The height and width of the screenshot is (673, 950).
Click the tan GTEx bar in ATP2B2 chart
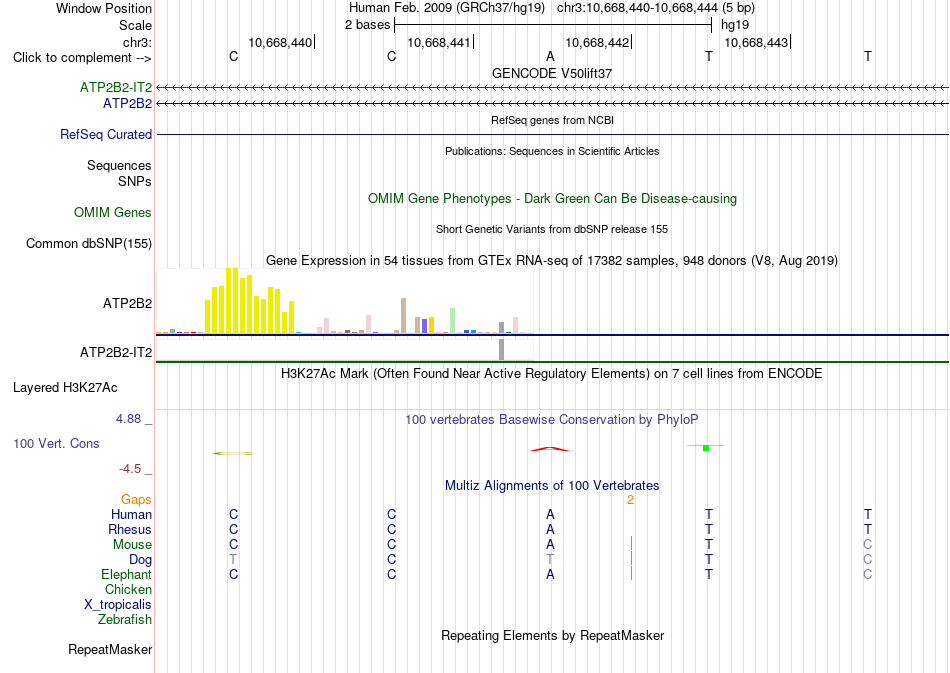coord(404,316)
